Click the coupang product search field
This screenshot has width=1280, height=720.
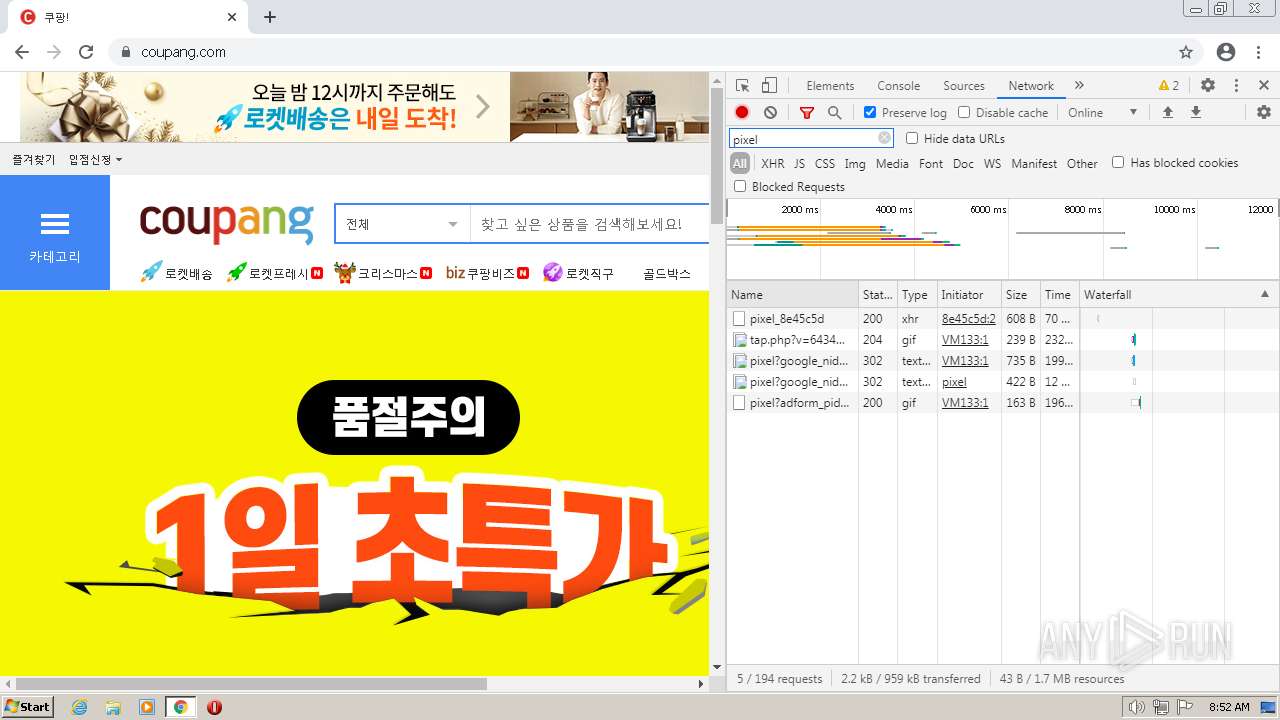click(x=590, y=224)
